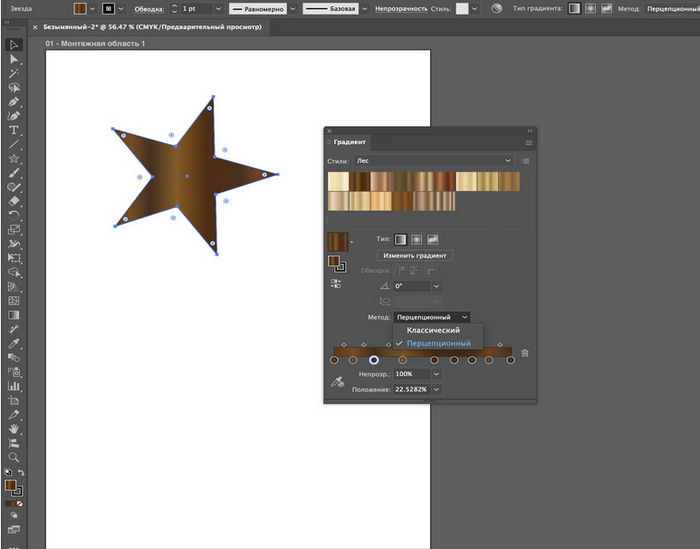Select the Star shape tool
Image resolution: width=700 pixels, height=549 pixels.
(14, 158)
